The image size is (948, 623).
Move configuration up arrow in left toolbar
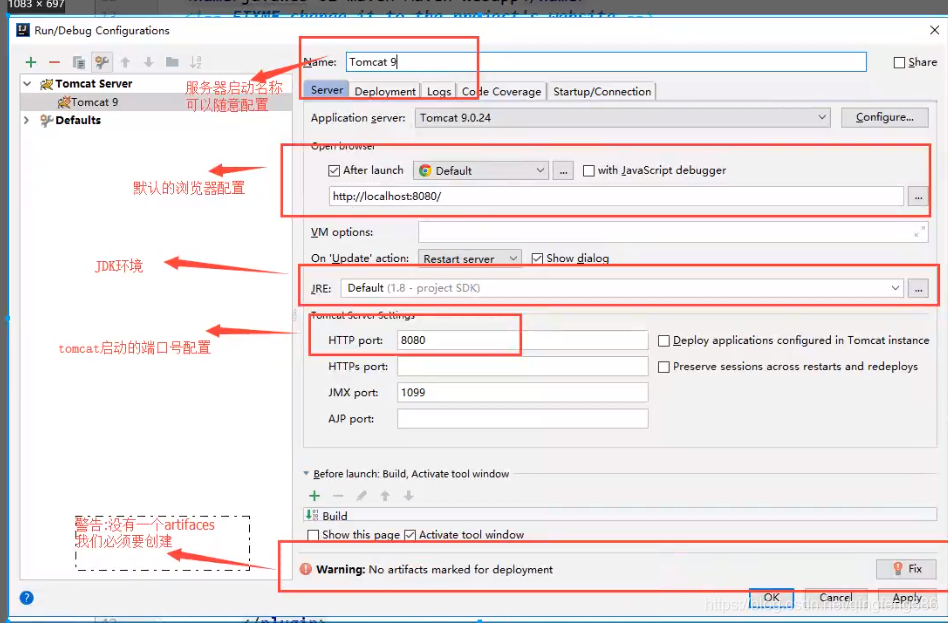pos(125,62)
